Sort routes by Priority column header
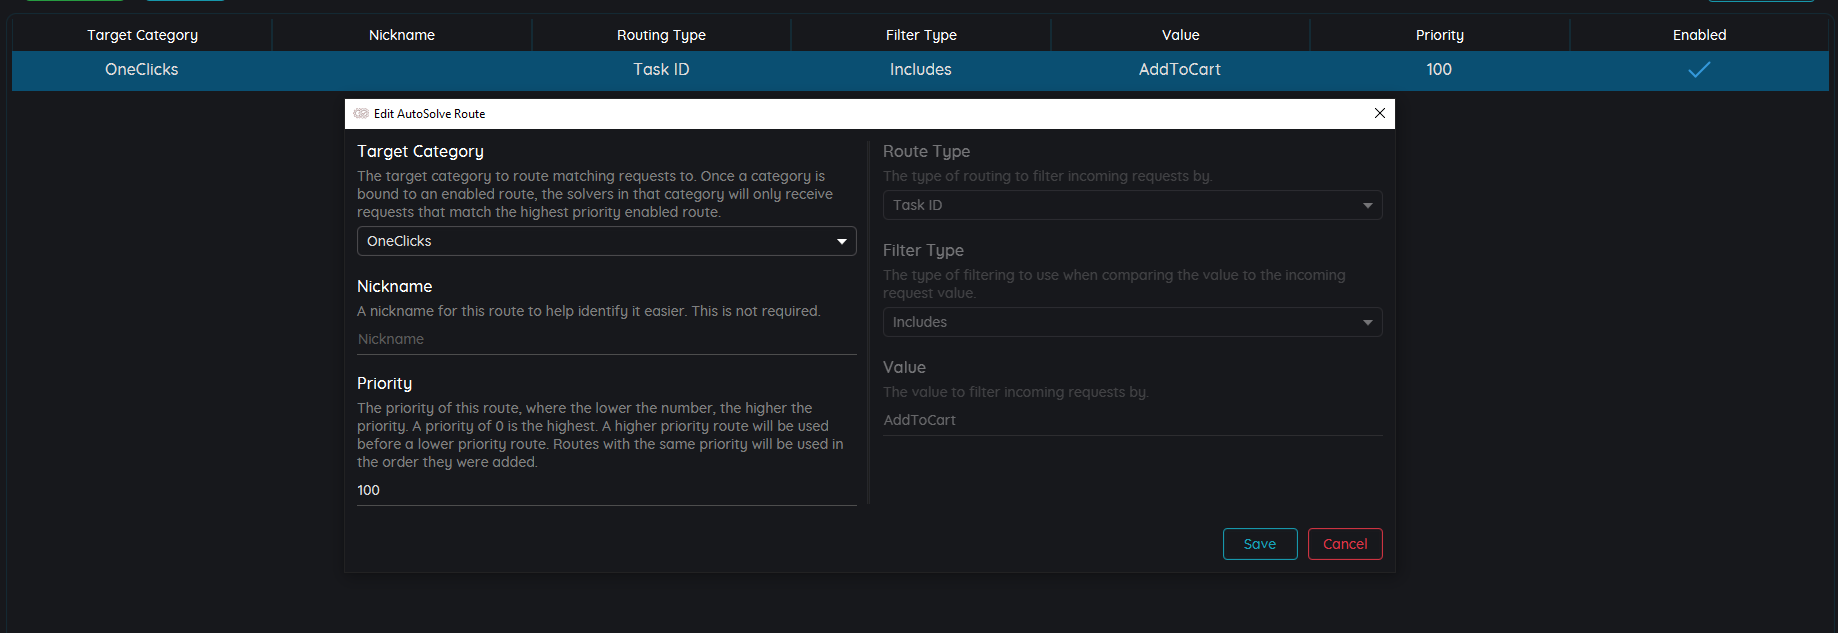The height and width of the screenshot is (633, 1838). click(x=1439, y=35)
